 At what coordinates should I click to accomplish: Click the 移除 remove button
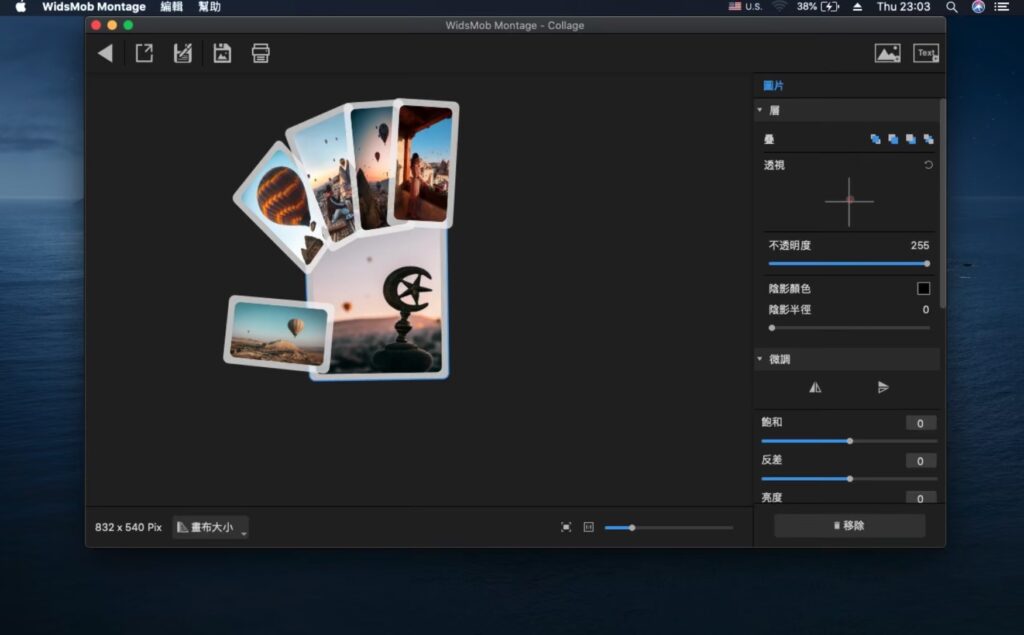[x=849, y=525]
